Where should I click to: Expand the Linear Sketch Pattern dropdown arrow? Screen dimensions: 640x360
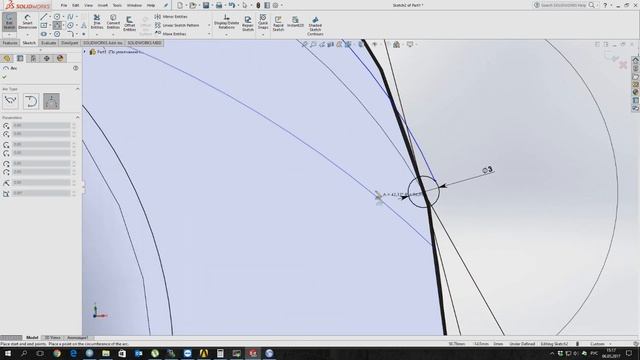tap(209, 25)
